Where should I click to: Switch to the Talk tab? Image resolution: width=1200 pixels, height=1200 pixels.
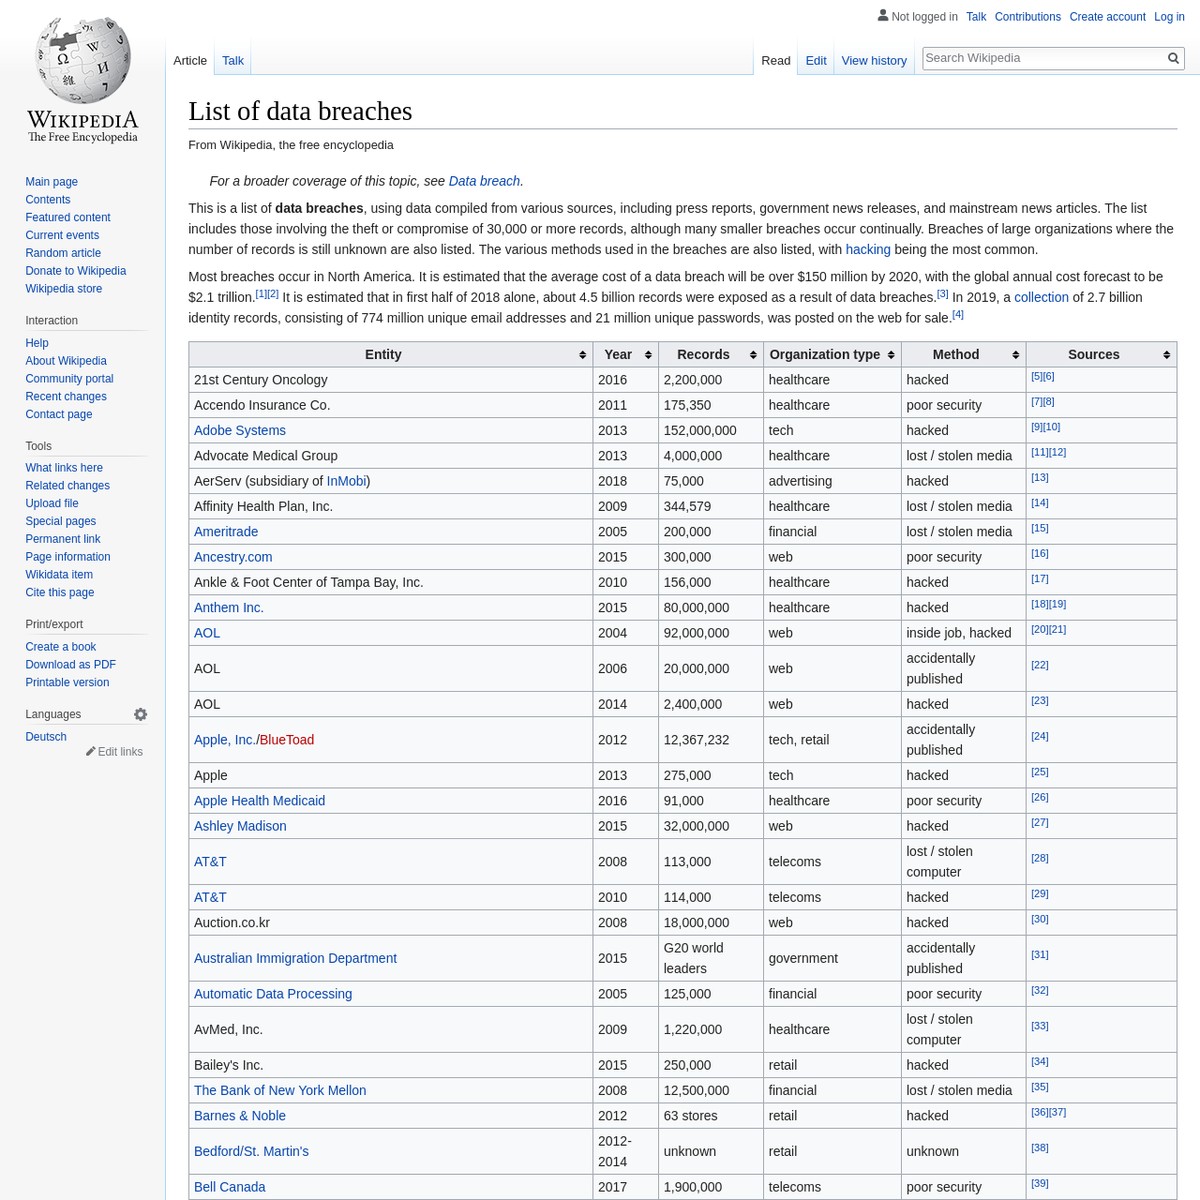tap(233, 60)
